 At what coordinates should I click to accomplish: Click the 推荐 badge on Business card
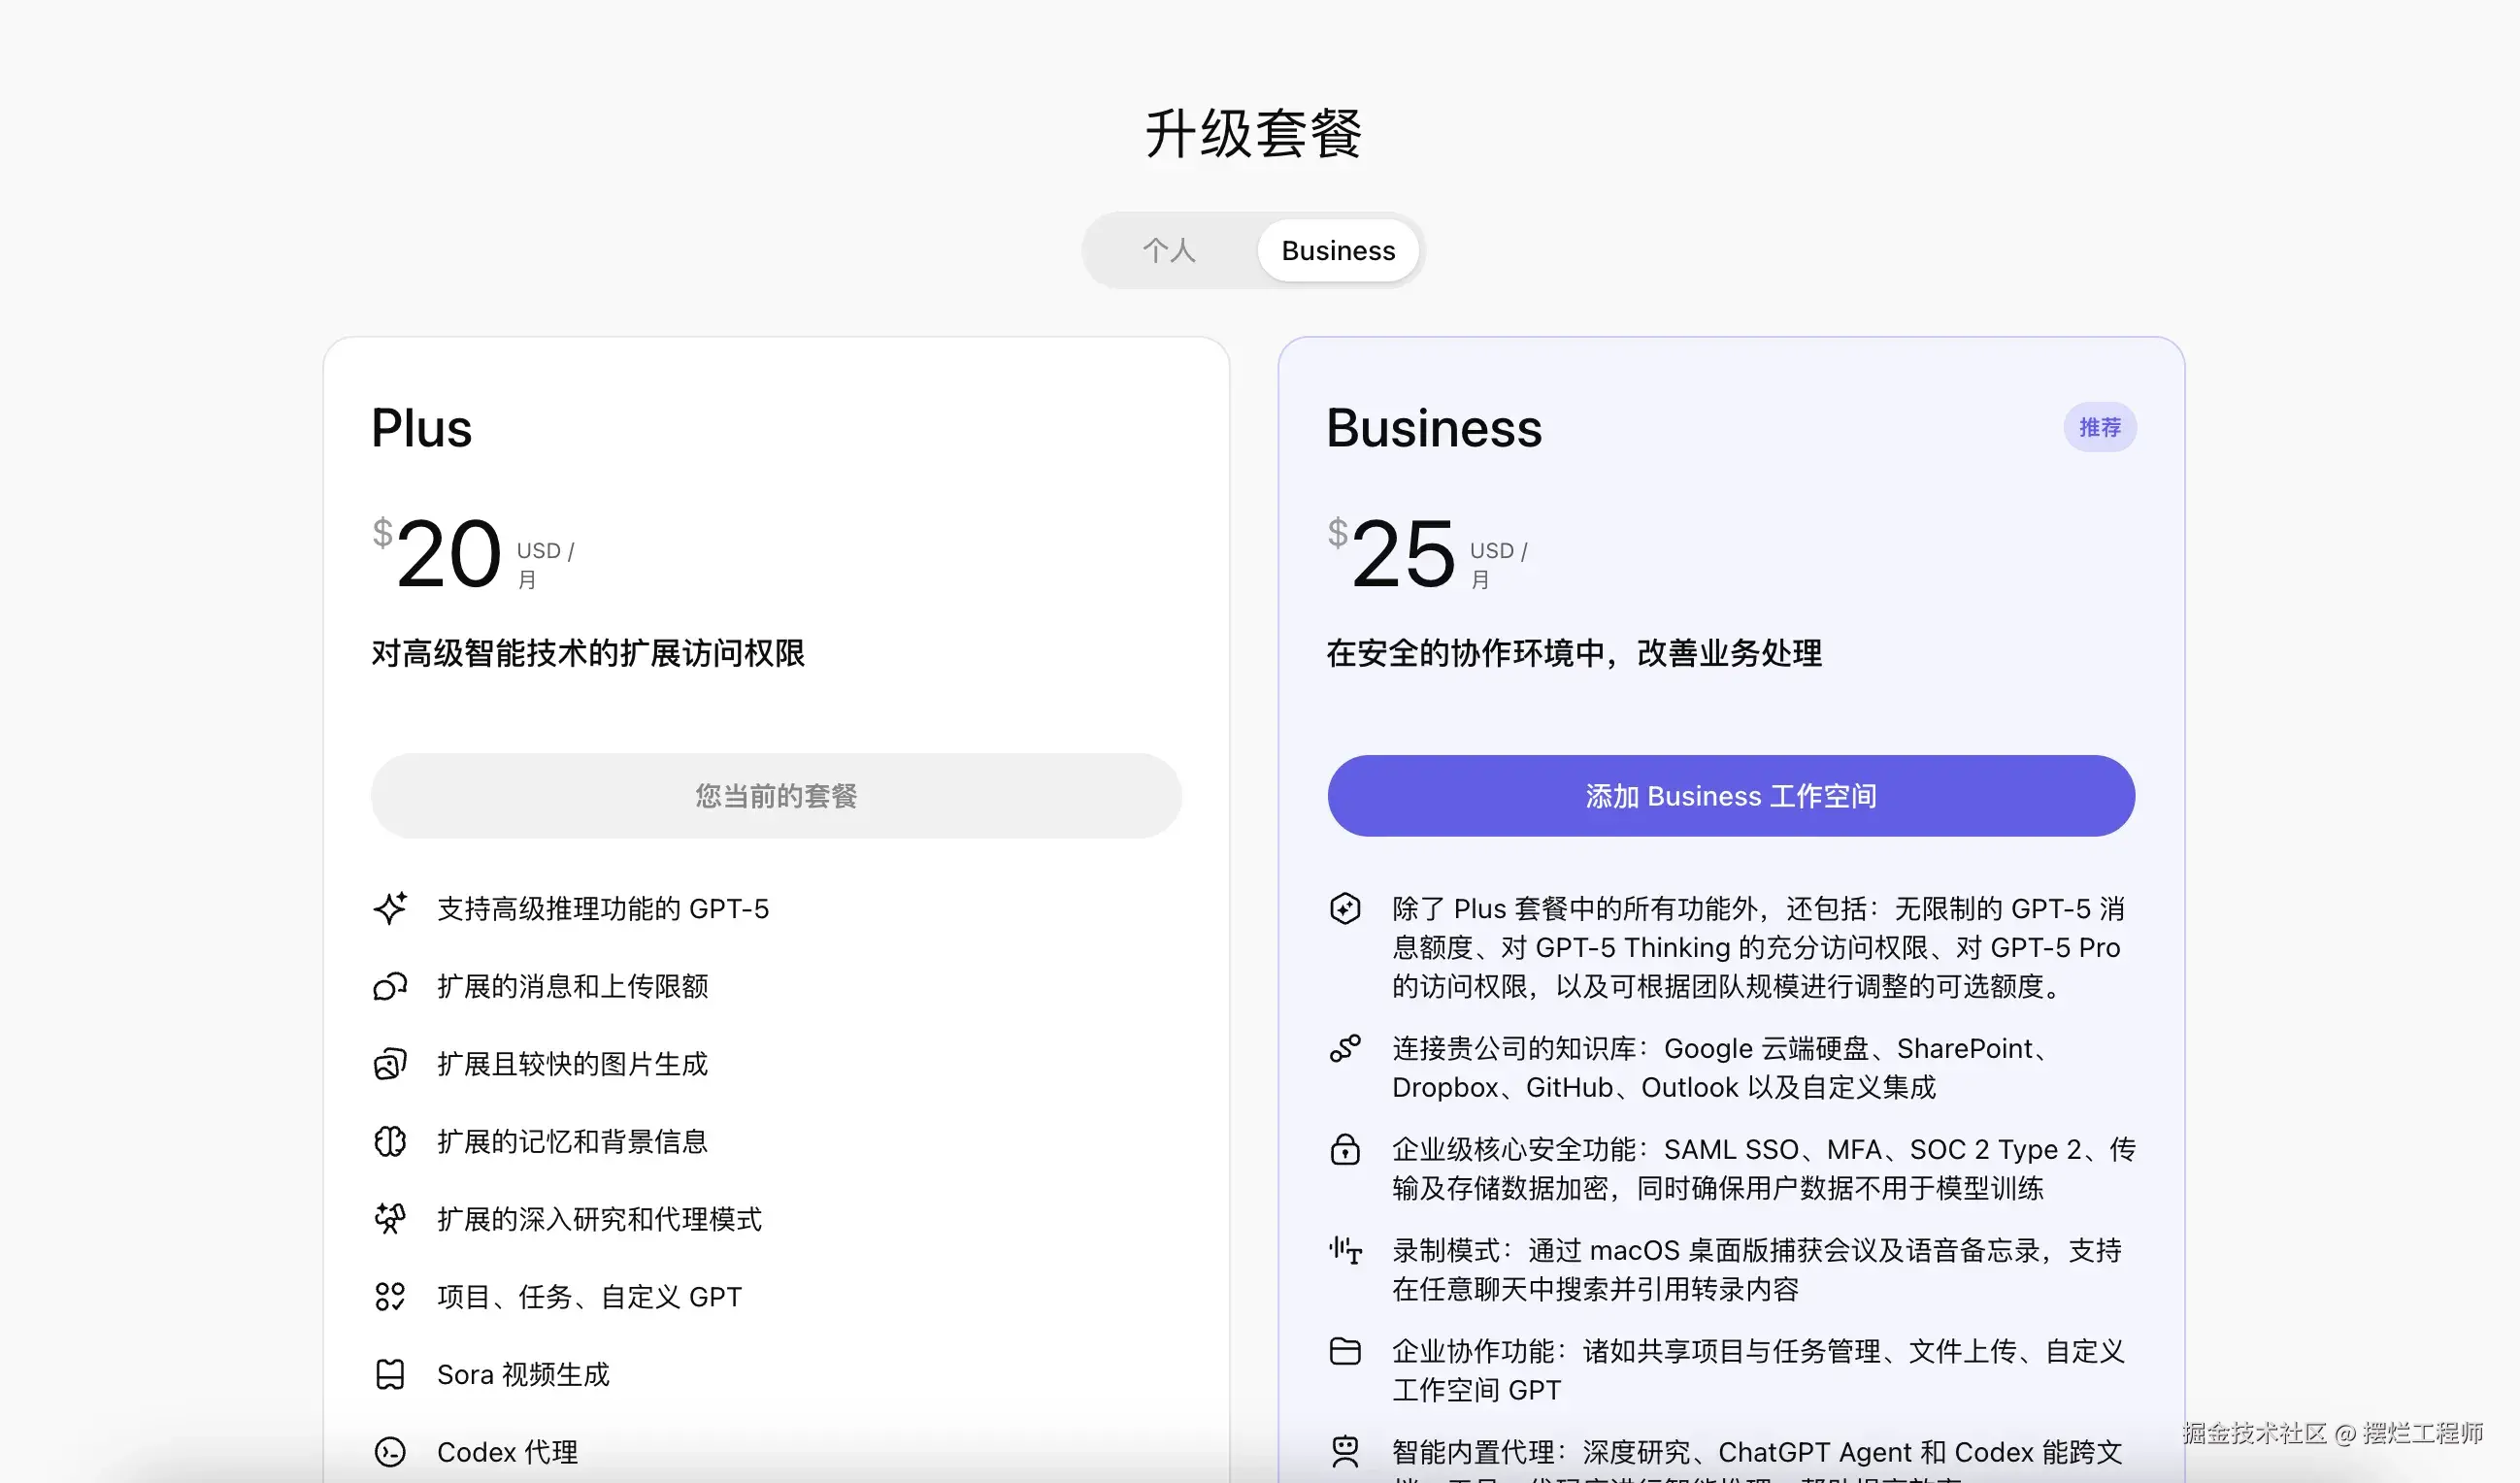(2099, 427)
